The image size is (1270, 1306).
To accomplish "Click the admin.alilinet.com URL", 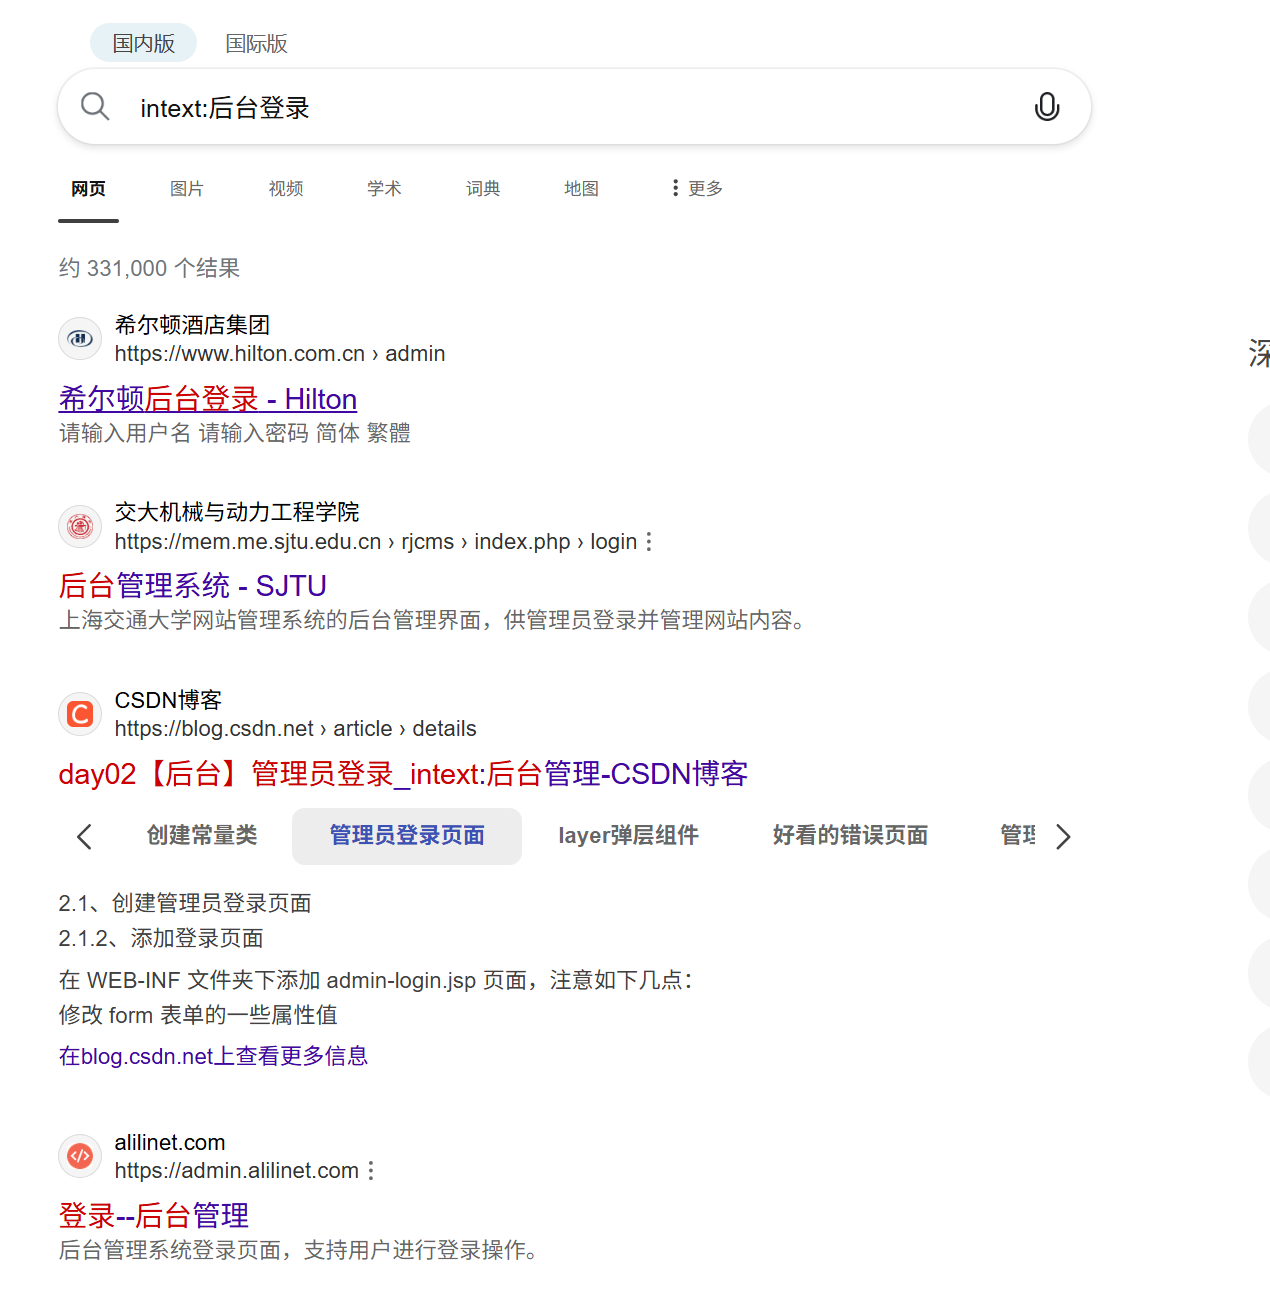I will 237,1171.
